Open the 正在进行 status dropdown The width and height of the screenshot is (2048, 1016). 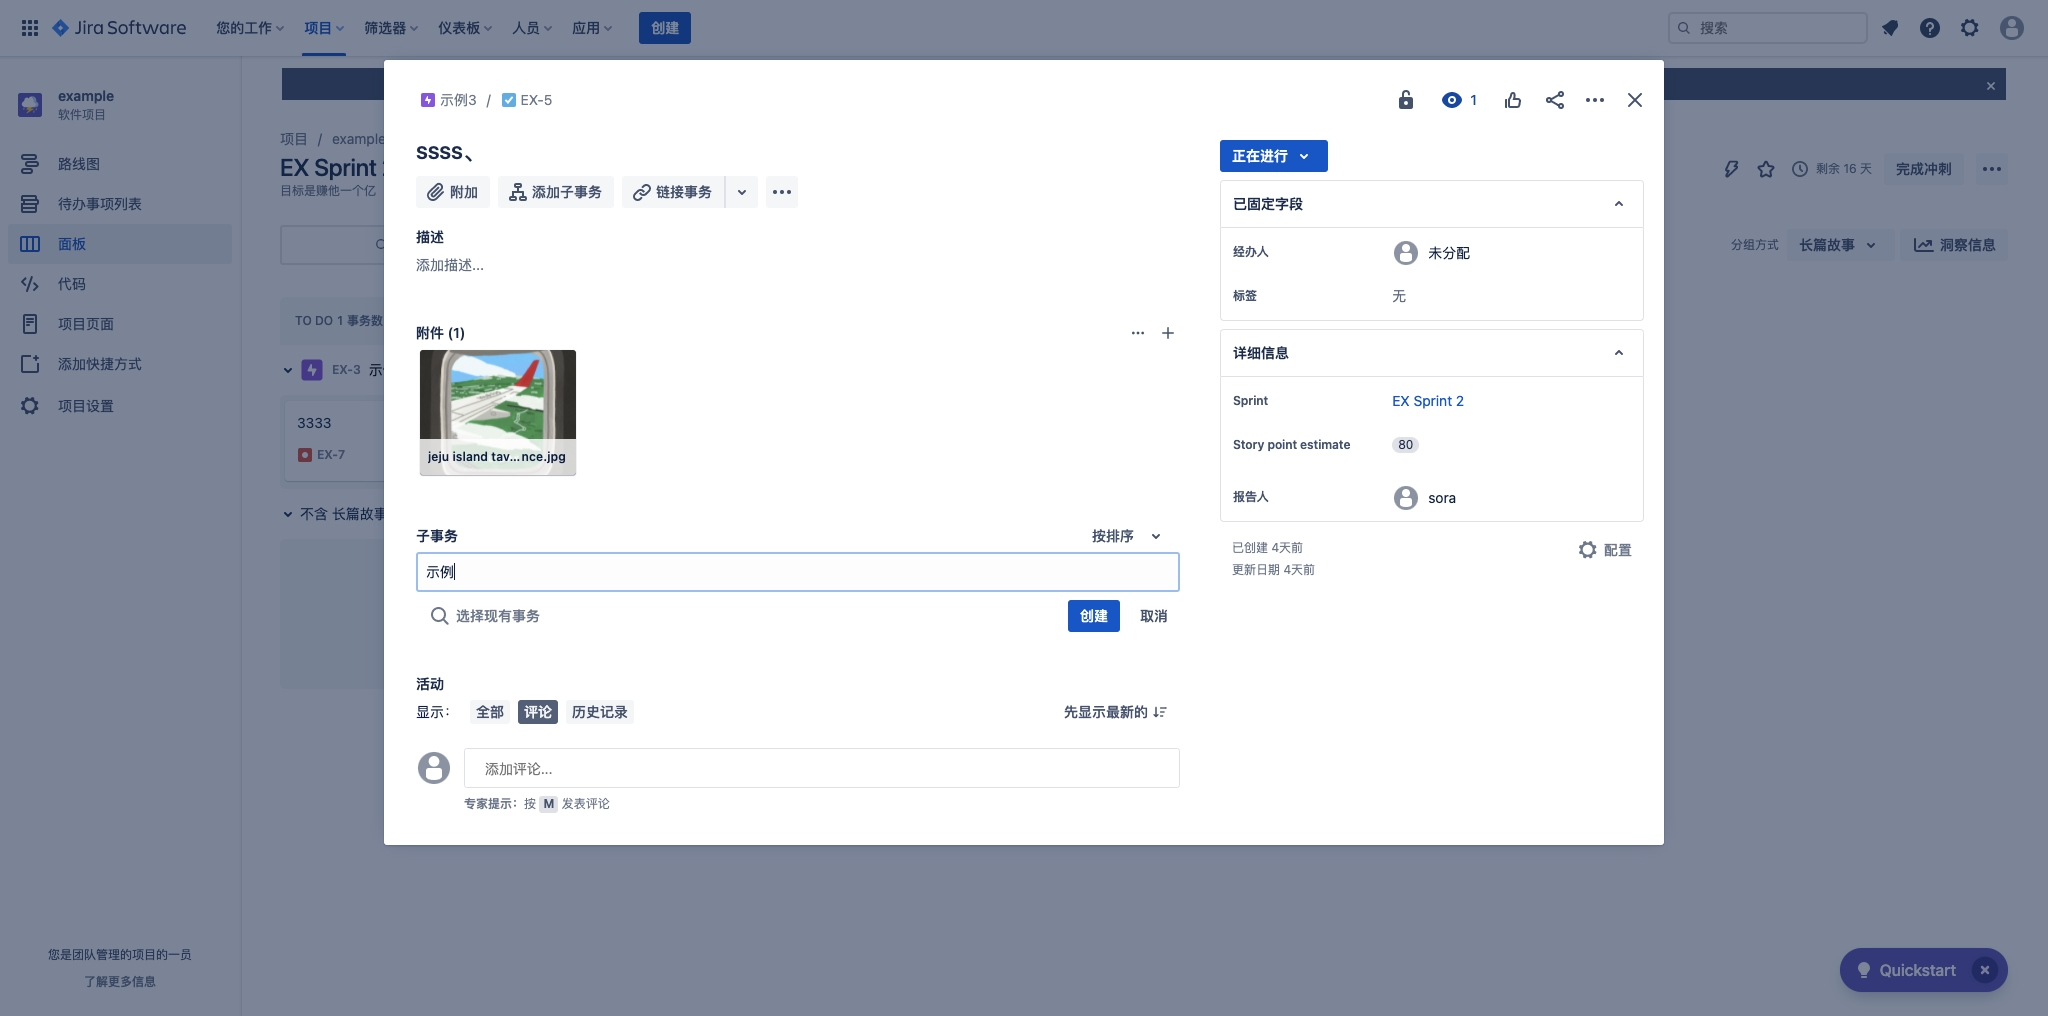click(x=1274, y=156)
